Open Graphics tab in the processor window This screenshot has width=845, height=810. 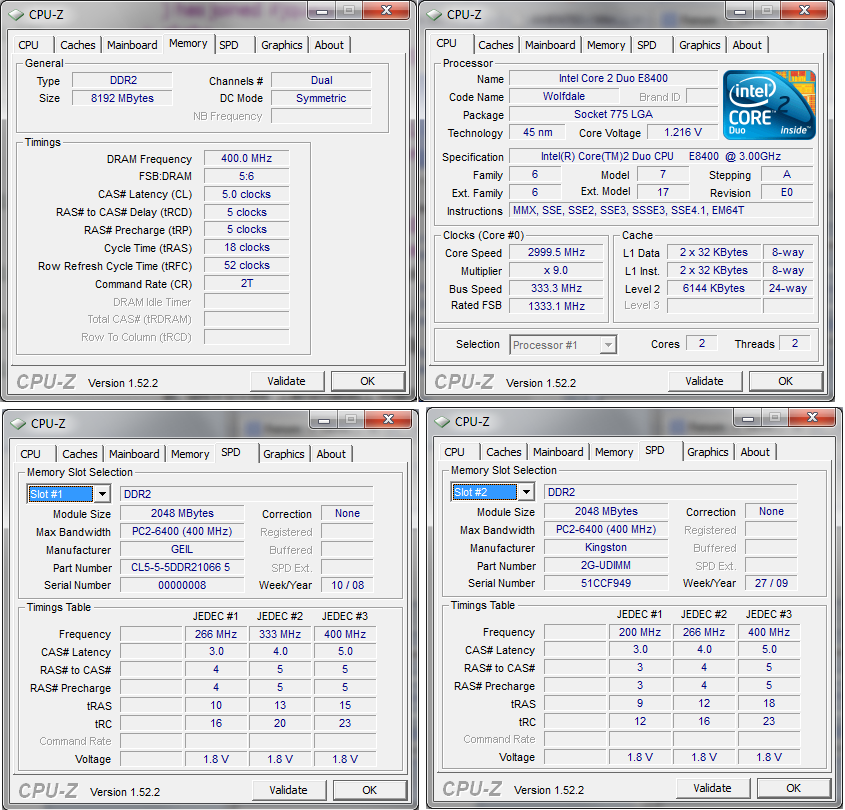point(699,45)
